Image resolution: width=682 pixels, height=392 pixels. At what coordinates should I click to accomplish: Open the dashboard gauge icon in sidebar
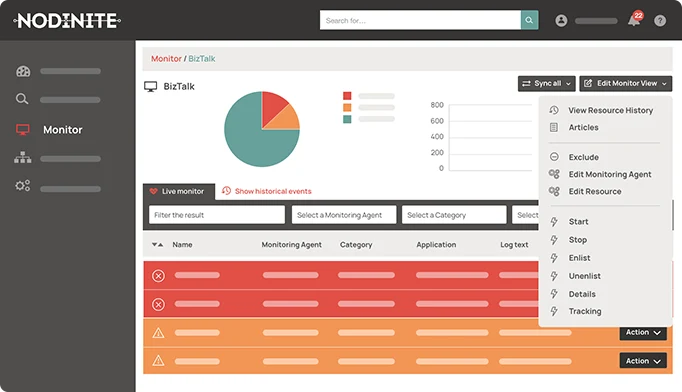tap(23, 71)
